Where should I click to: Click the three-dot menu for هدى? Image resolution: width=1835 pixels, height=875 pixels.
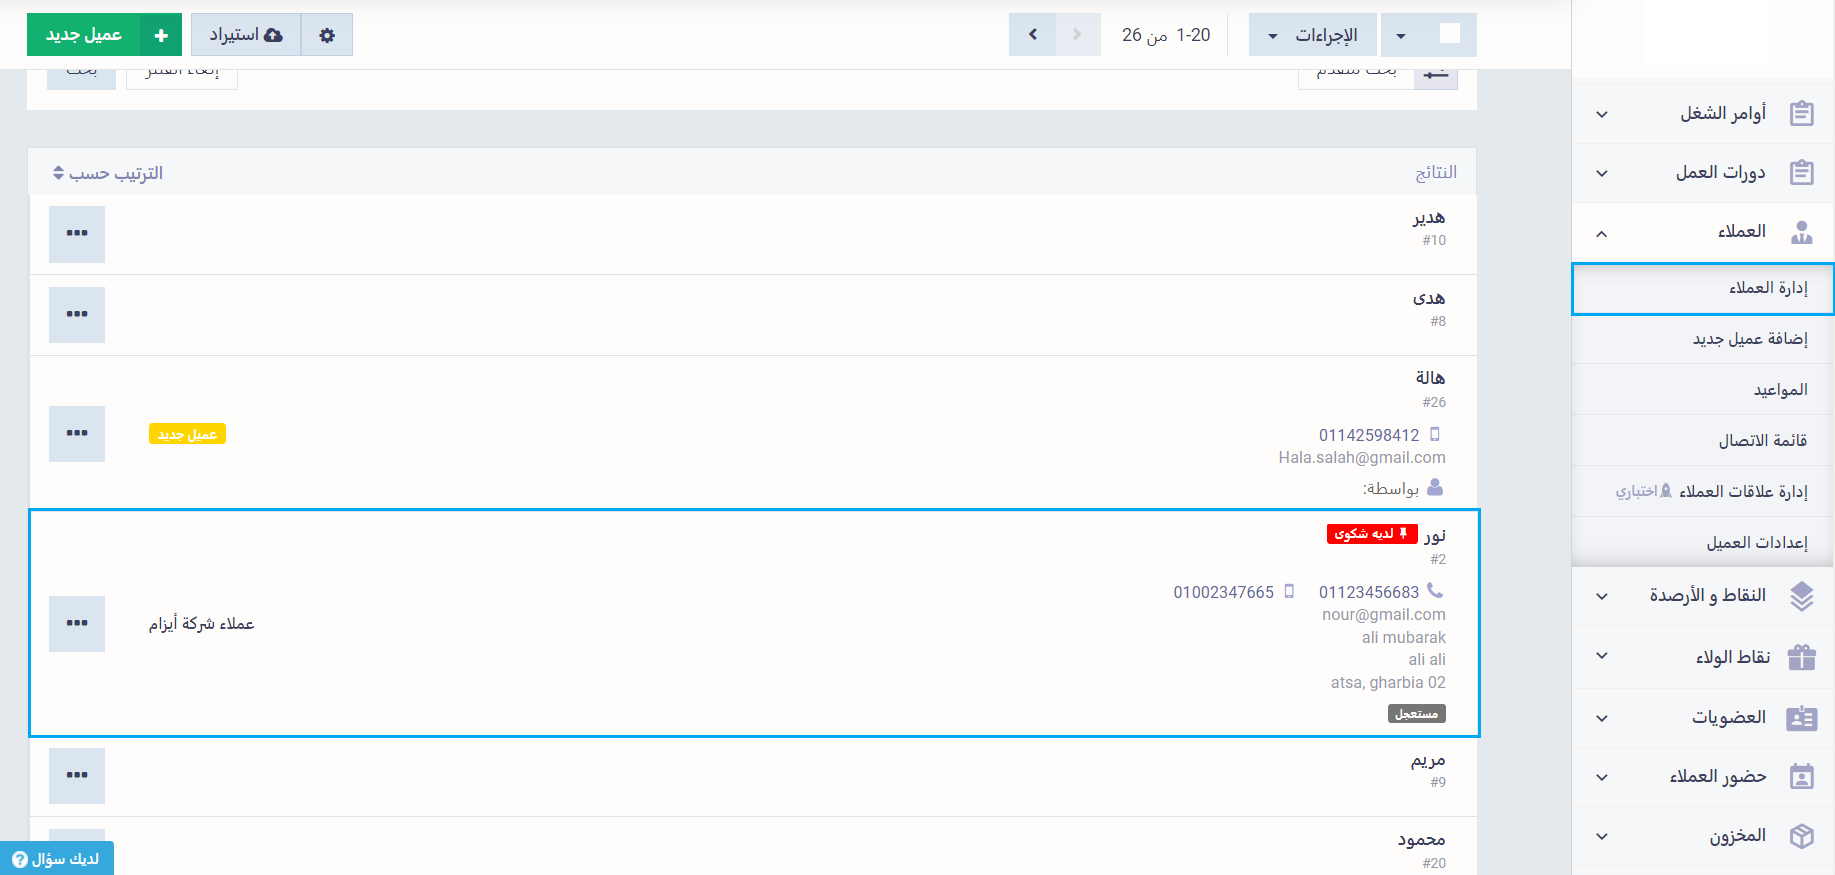click(x=77, y=315)
